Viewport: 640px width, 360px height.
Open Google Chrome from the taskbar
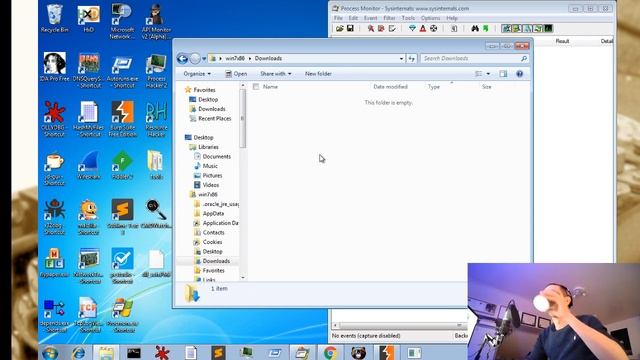coord(330,352)
